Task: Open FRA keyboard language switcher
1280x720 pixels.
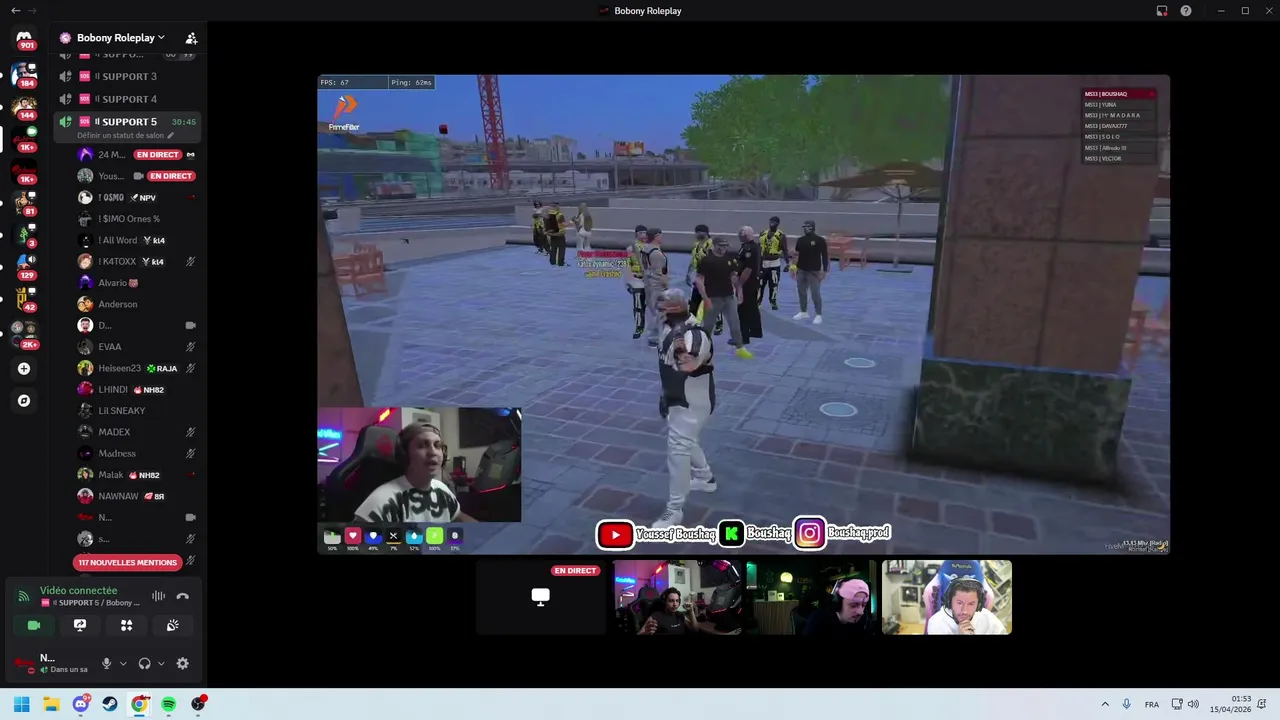Action: pyautogui.click(x=1152, y=704)
